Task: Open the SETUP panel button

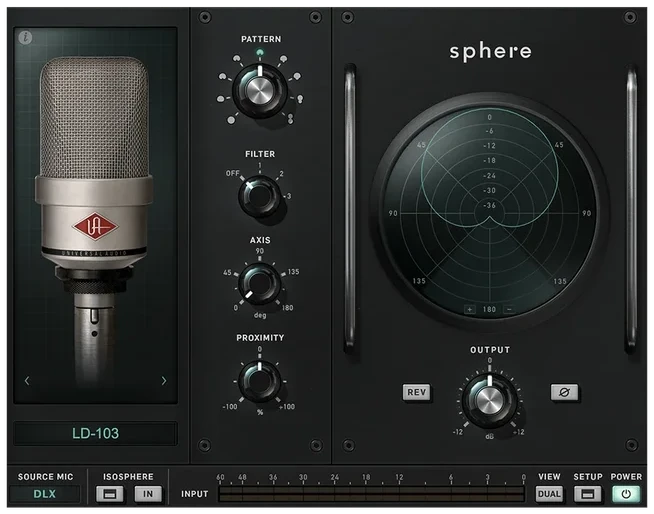Action: pyautogui.click(x=587, y=494)
